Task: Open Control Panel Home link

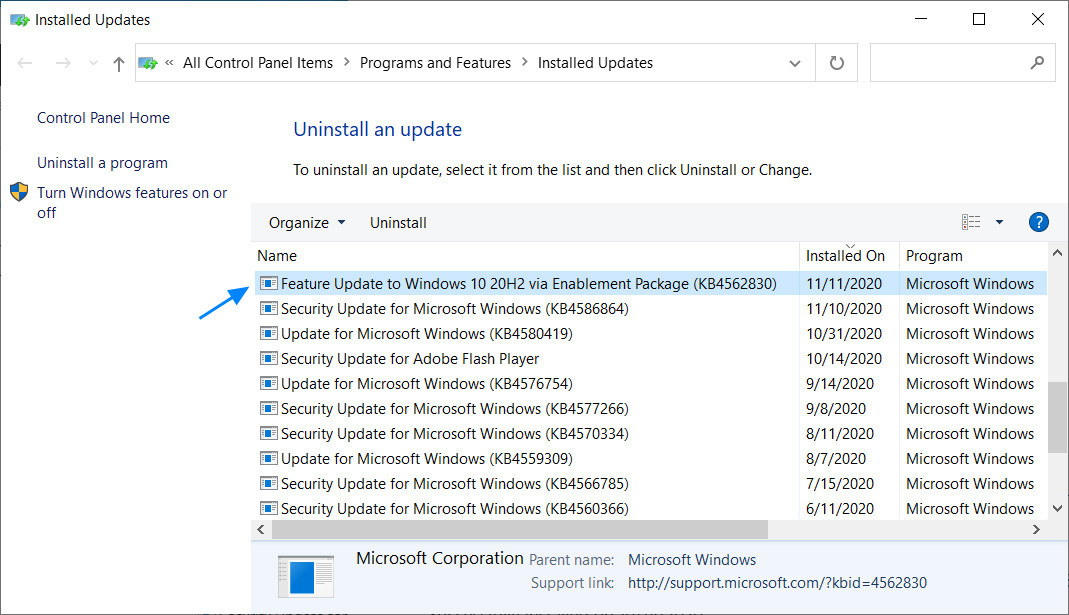Action: (x=103, y=118)
